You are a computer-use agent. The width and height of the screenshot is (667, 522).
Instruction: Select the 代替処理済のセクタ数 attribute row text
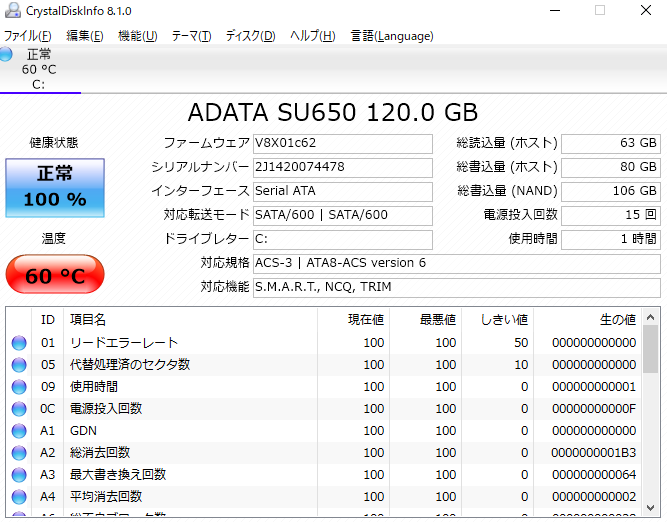pyautogui.click(x=130, y=365)
